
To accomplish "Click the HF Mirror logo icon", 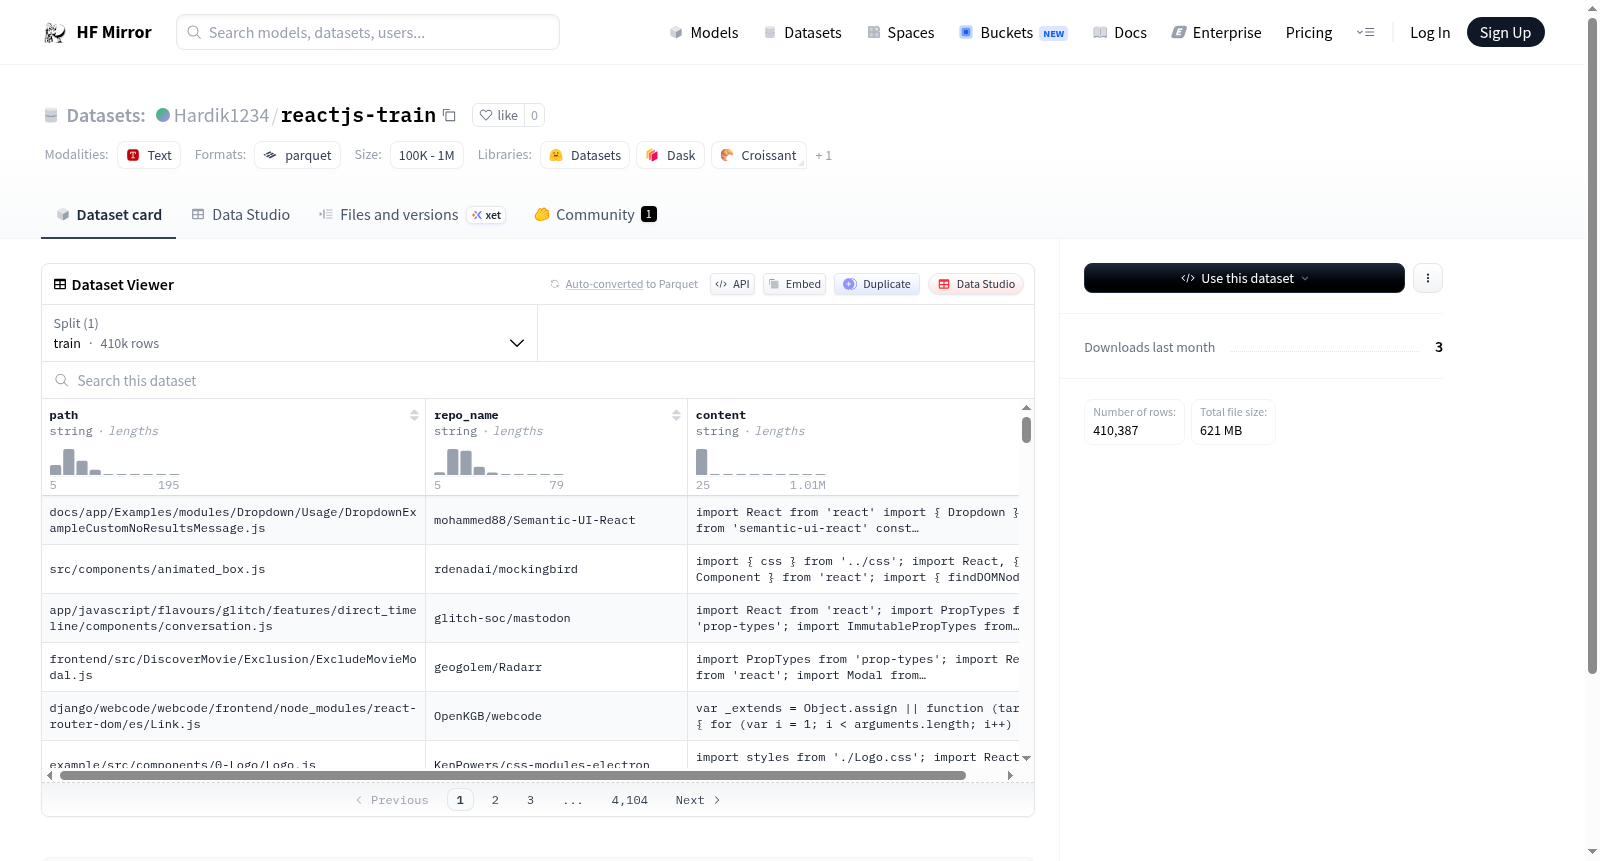I will [x=55, y=33].
